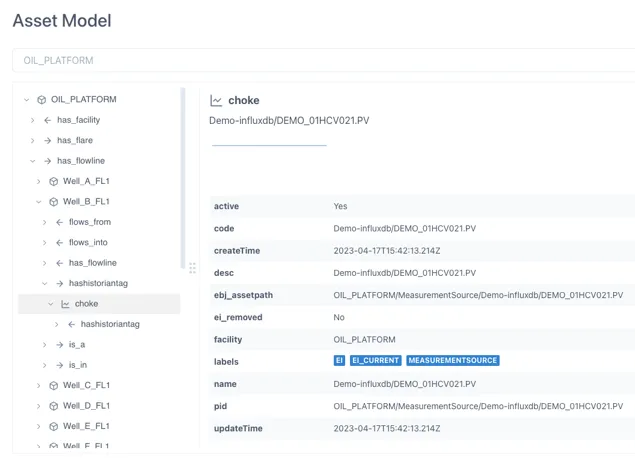Click the ei_removed value No
The image size is (635, 458).
(x=339, y=317)
